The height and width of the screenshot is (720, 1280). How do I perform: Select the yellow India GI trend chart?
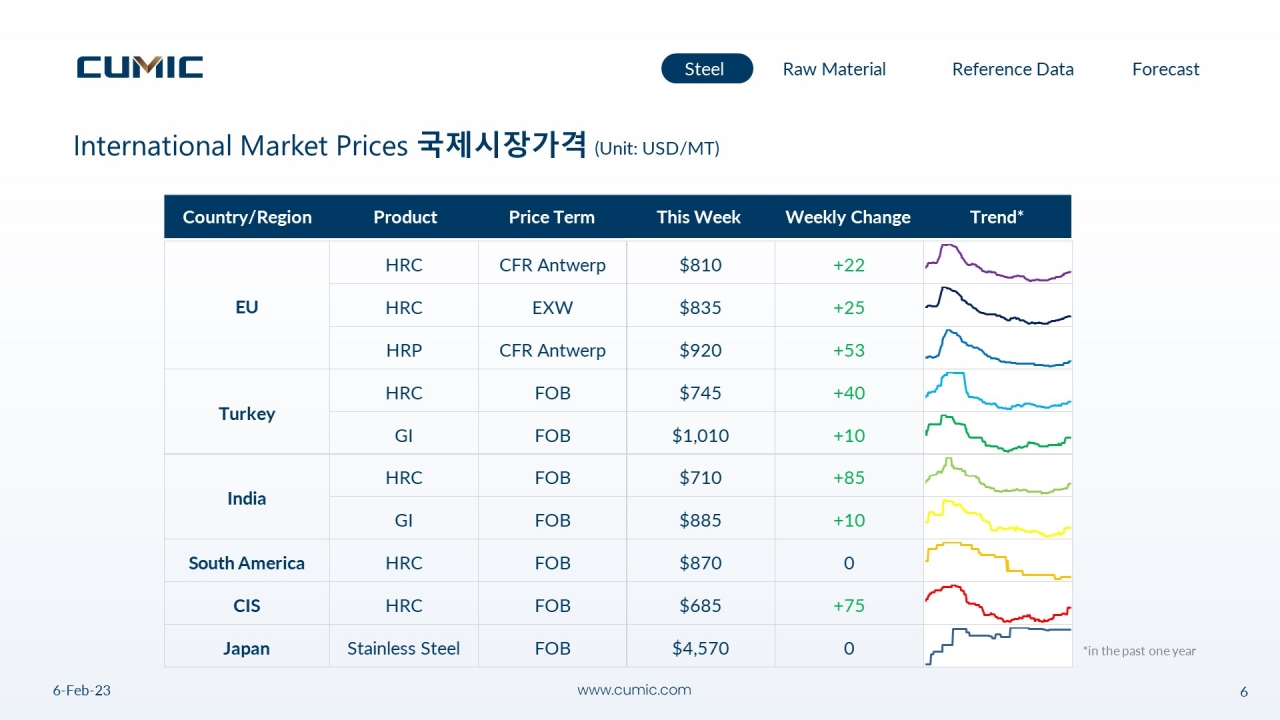point(997,519)
